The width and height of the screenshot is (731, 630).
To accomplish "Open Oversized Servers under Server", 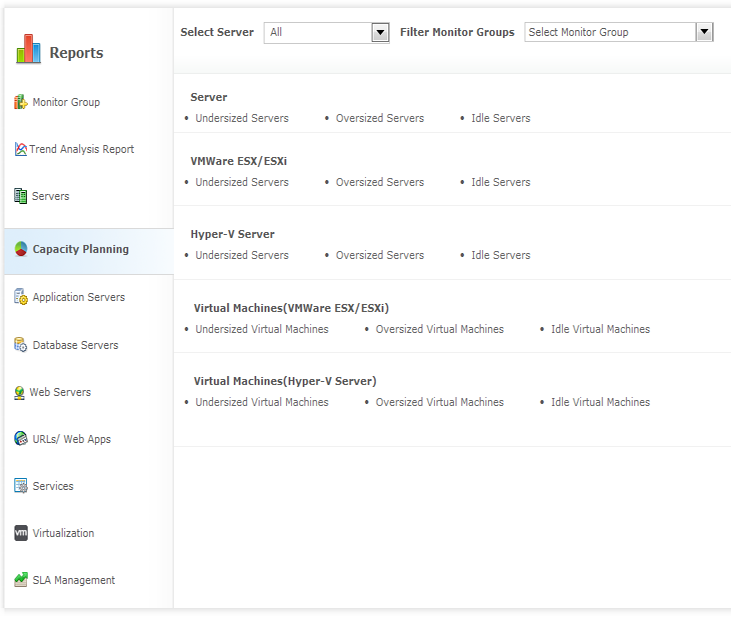I will coord(380,118).
